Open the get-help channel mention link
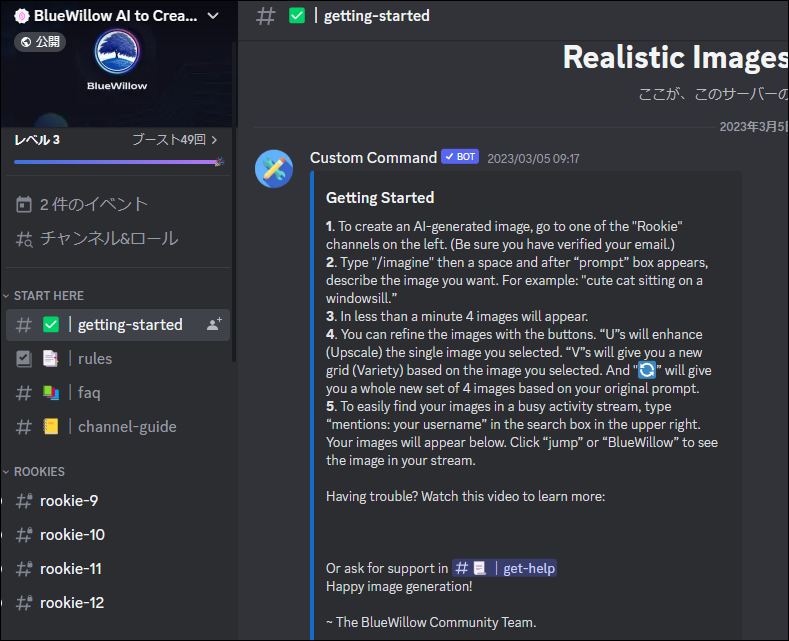This screenshot has width=789, height=641. (505, 569)
